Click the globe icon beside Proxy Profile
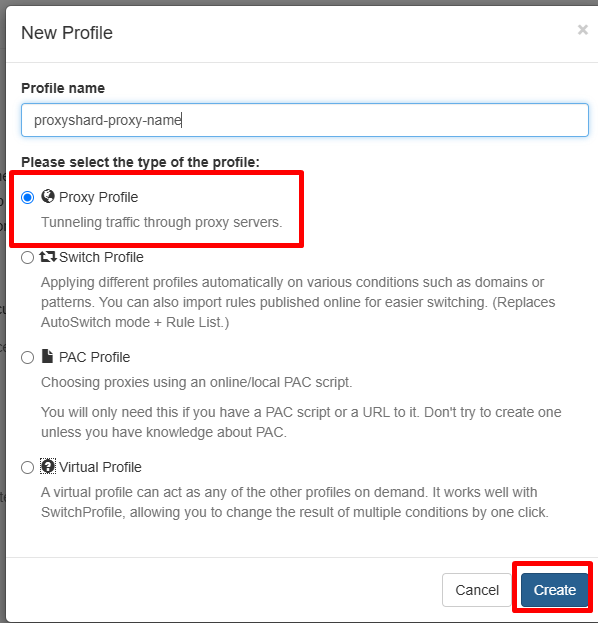 click(x=48, y=196)
